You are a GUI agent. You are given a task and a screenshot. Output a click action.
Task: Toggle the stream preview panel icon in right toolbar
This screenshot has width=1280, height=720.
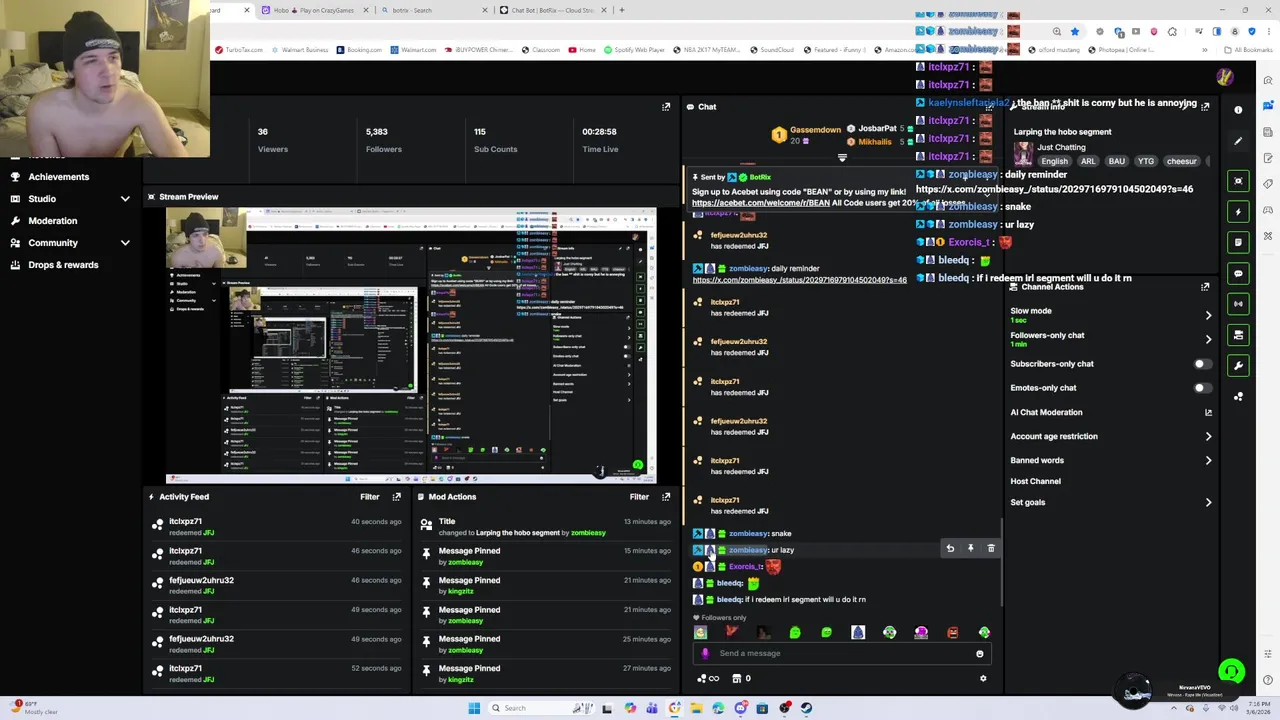1238,181
